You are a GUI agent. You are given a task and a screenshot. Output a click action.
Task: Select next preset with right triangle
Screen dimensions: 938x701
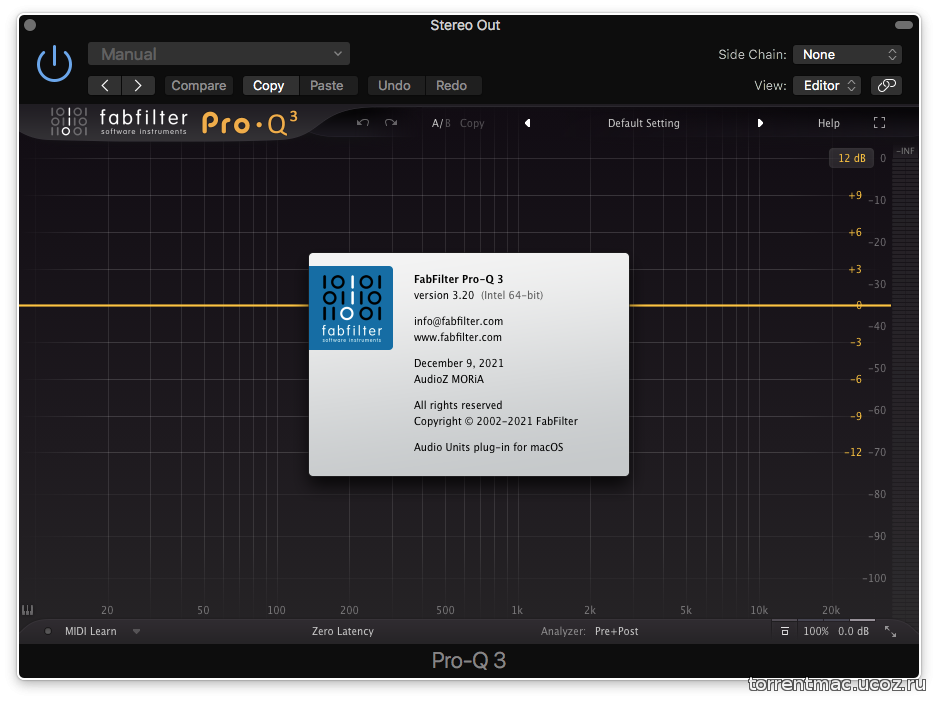(760, 123)
